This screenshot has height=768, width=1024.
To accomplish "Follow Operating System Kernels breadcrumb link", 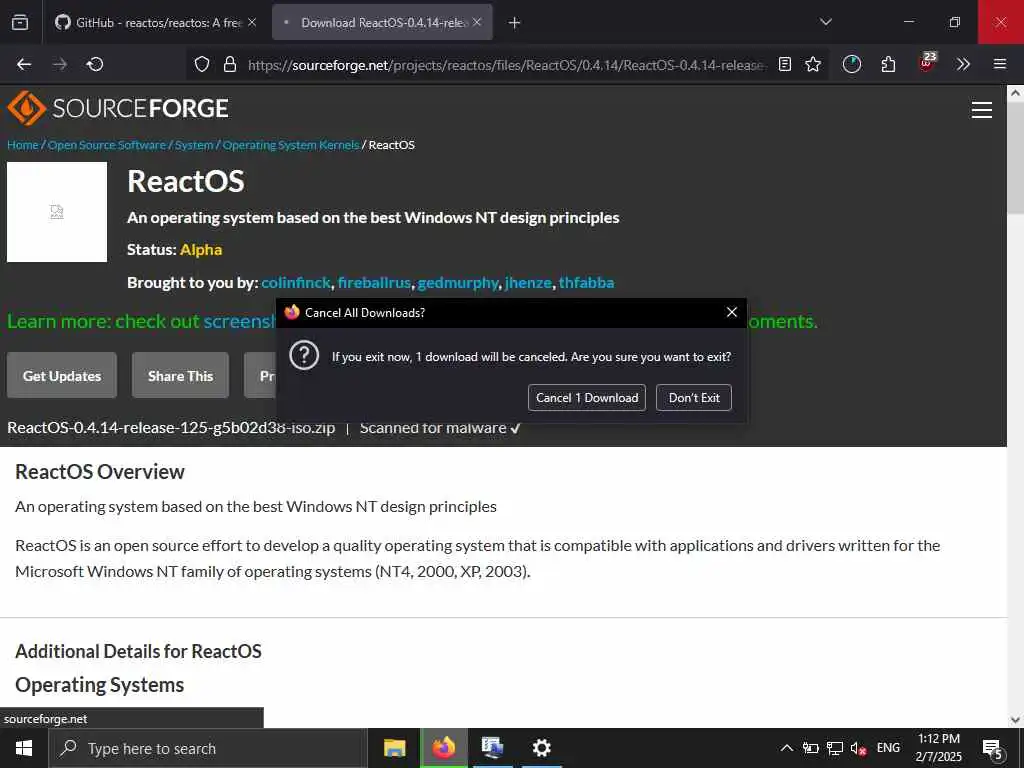I will coord(291,145).
